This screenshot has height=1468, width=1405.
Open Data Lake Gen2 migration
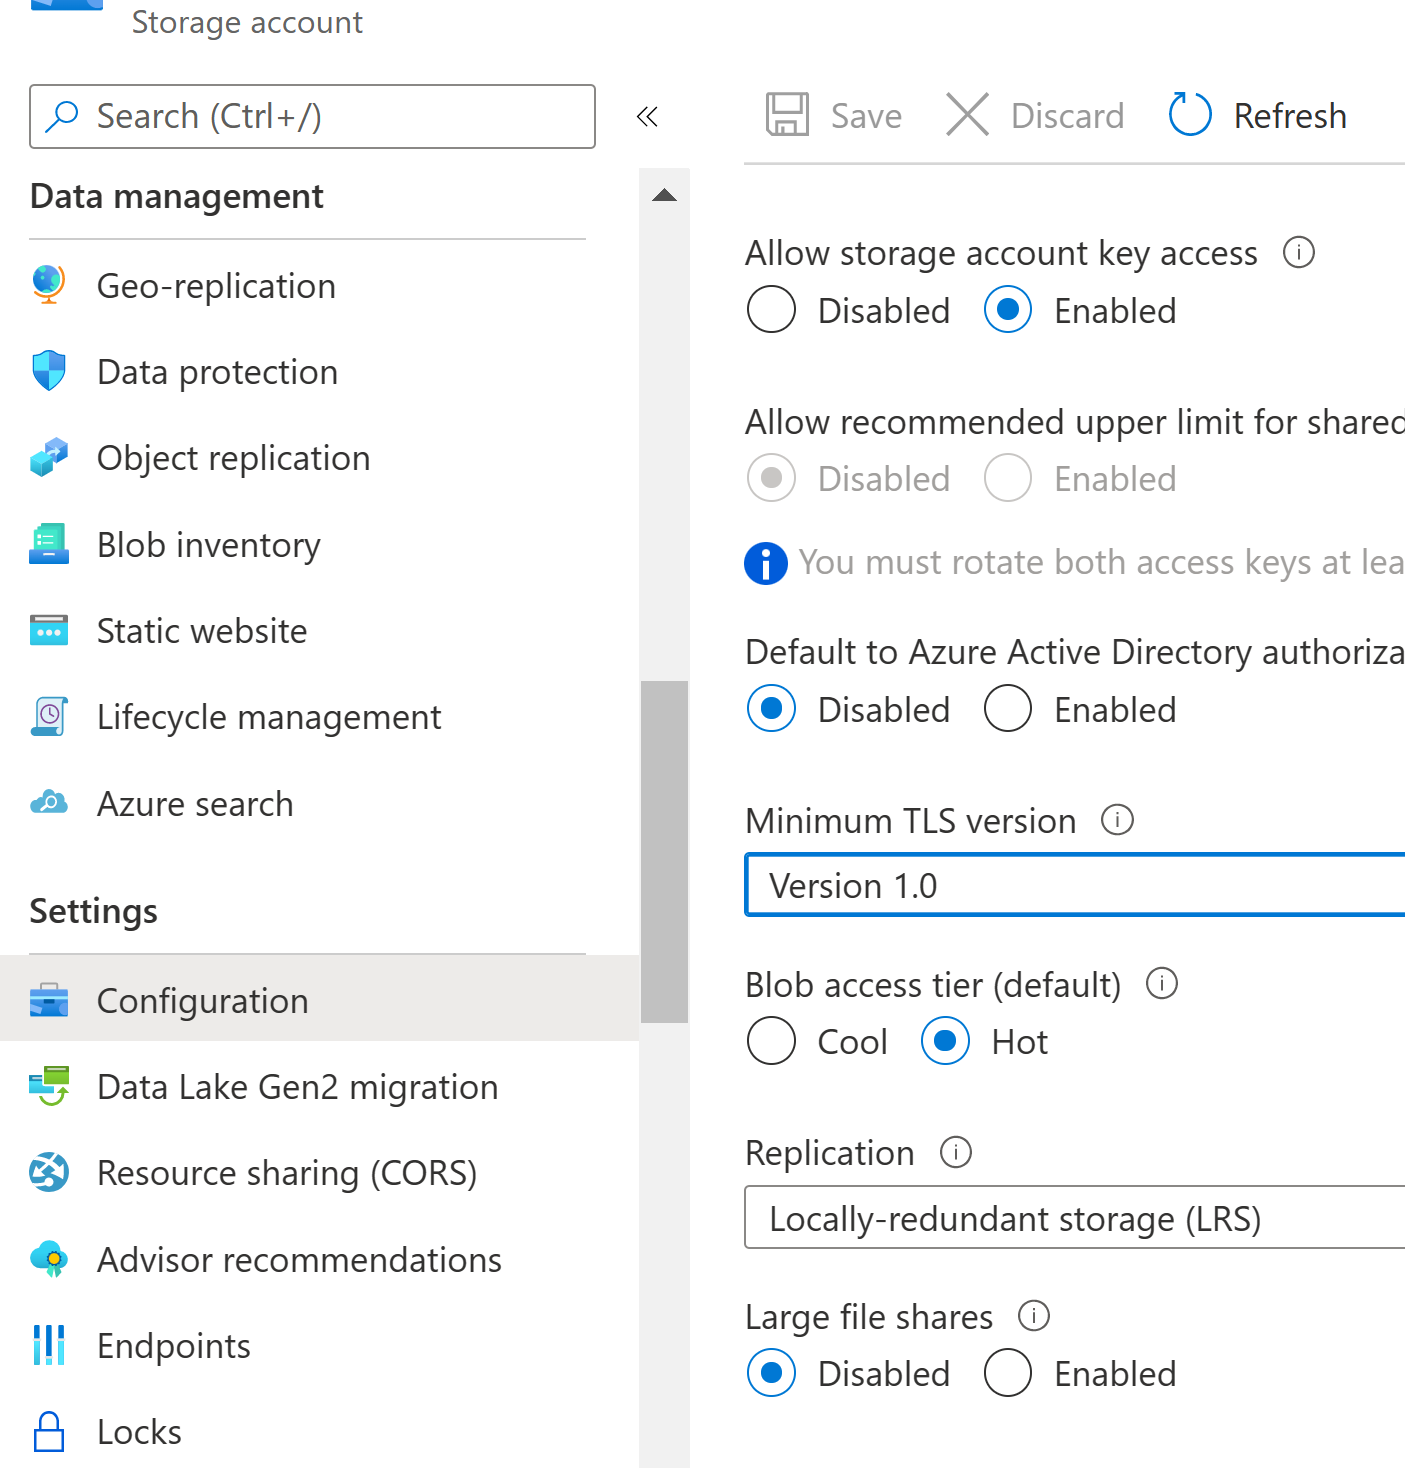(x=297, y=1087)
